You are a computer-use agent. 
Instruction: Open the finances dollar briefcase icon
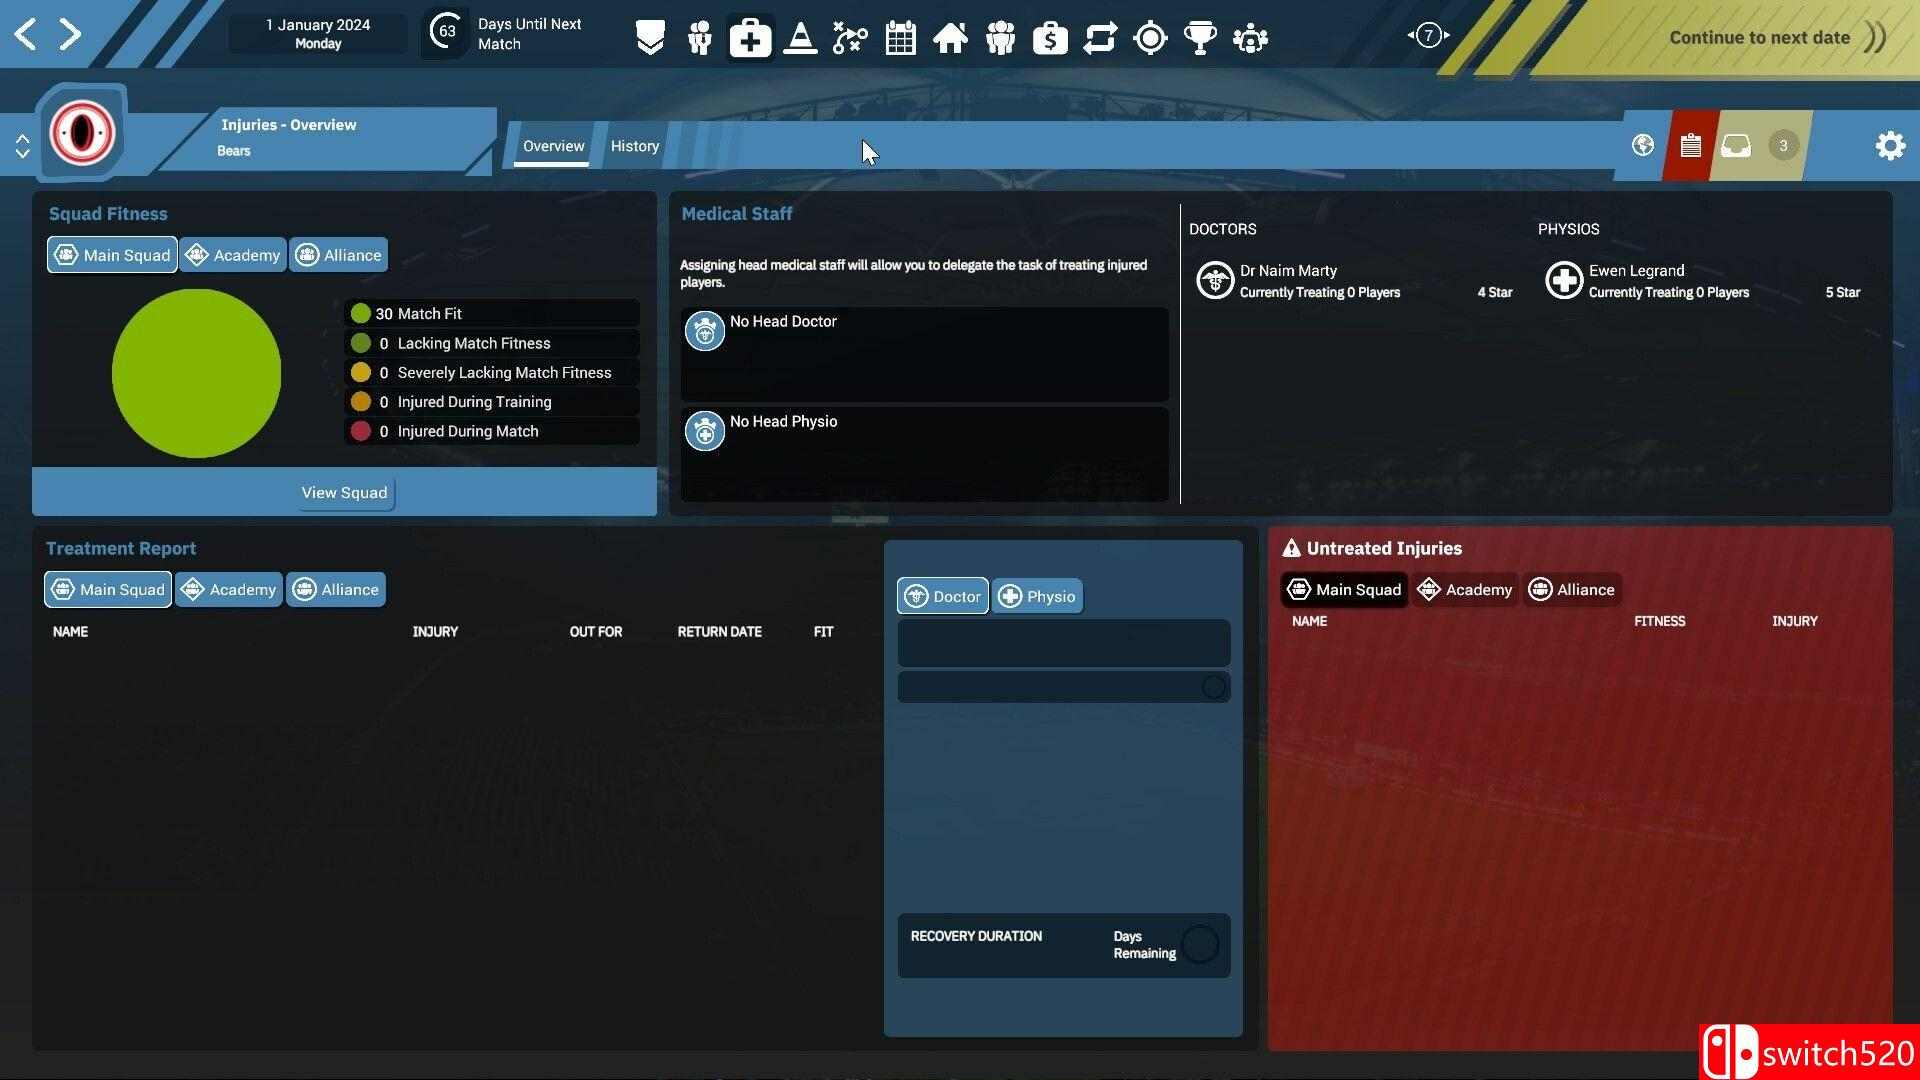pyautogui.click(x=1050, y=38)
